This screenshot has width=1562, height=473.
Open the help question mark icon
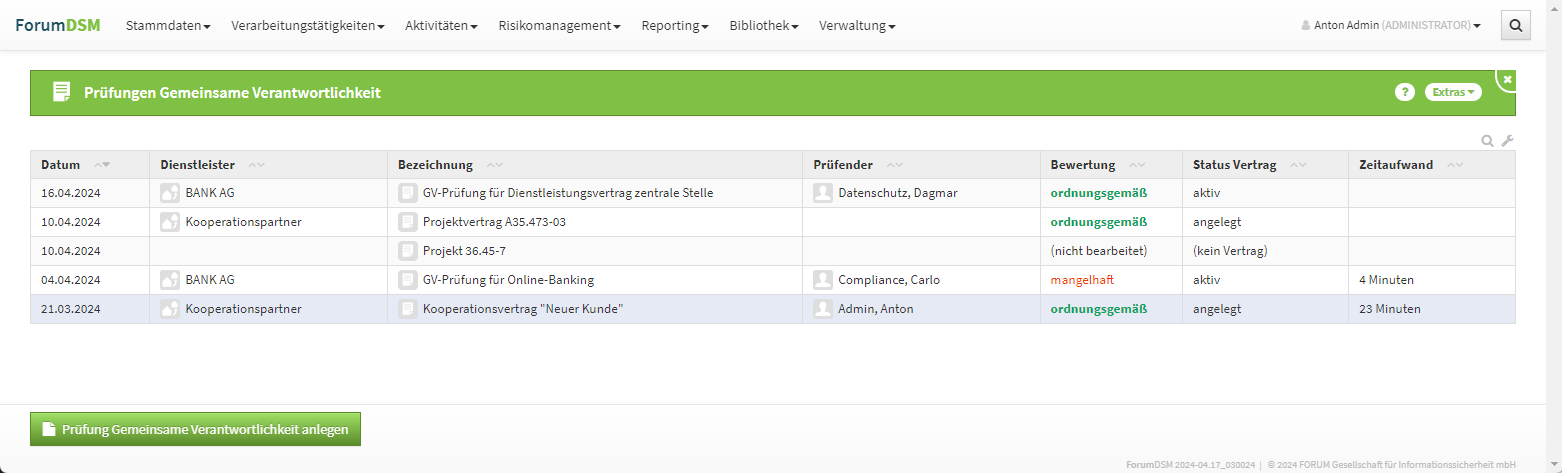1405,92
